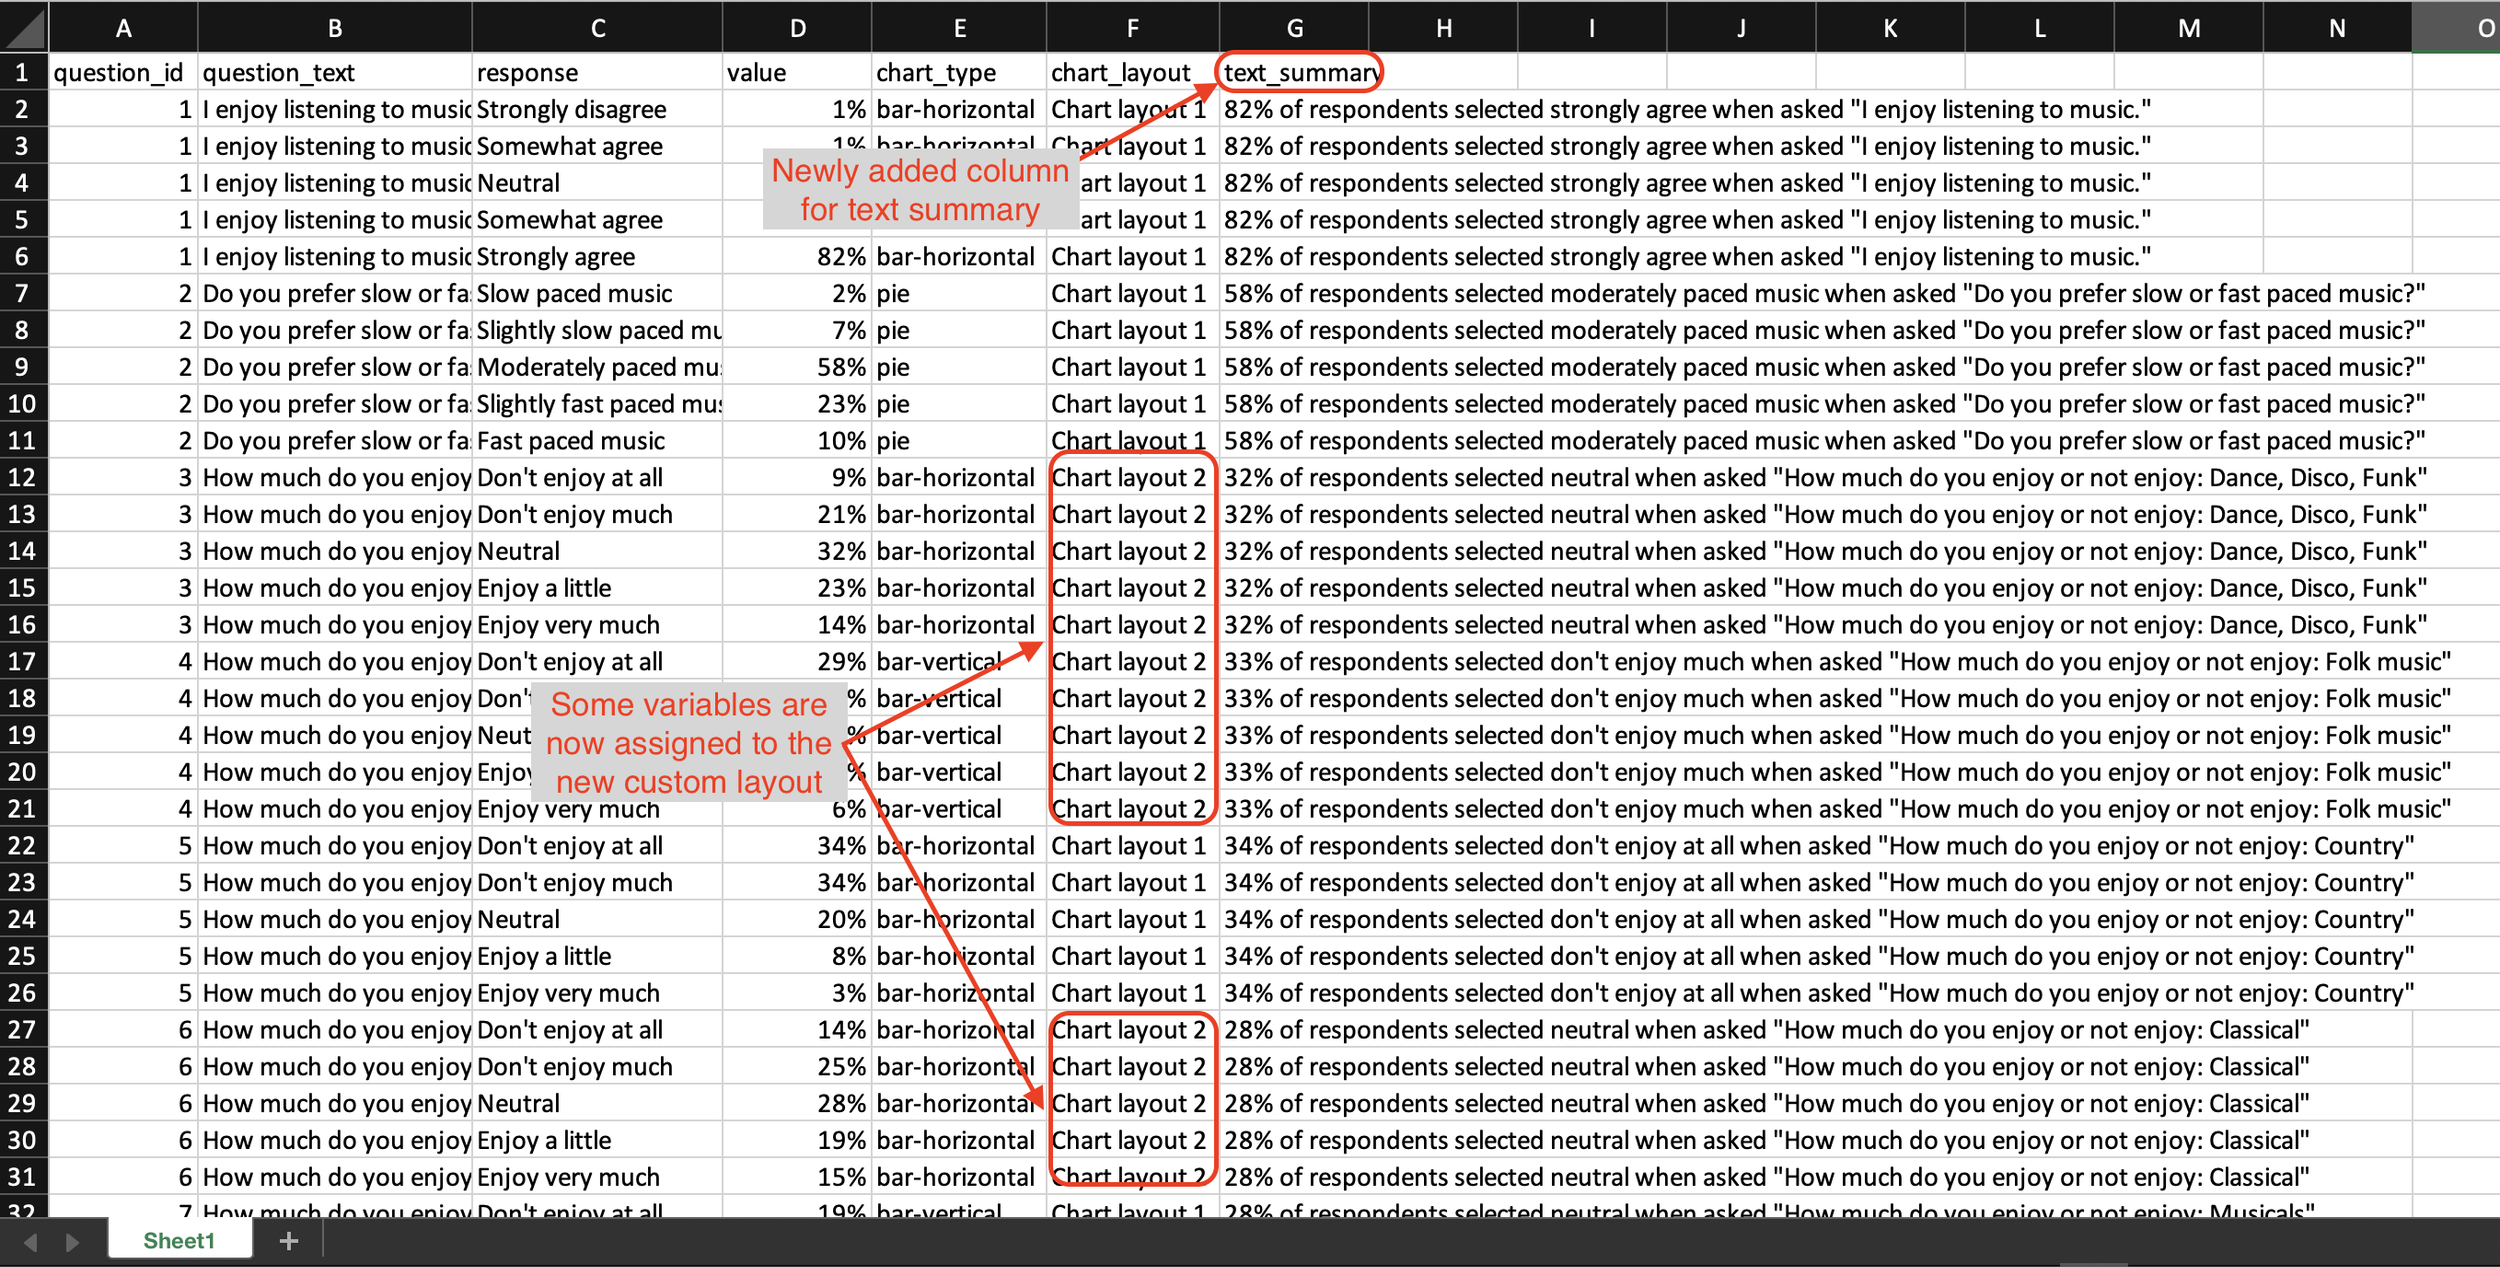Click the Chart layout 2 cell in row 12

pyautogui.click(x=1131, y=477)
